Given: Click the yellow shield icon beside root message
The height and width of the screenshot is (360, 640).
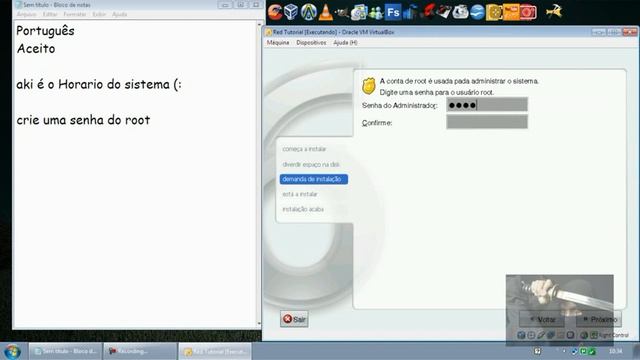Looking at the screenshot, I should [368, 86].
